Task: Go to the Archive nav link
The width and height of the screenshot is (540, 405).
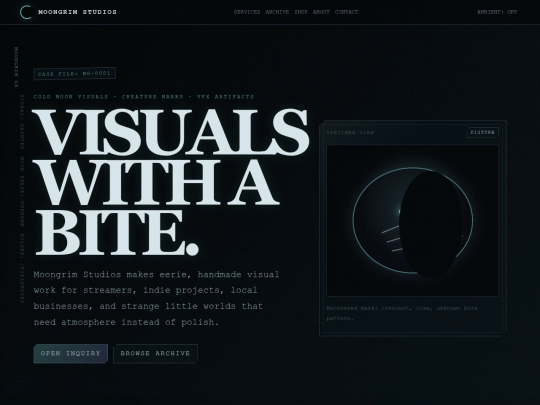Action: click(x=277, y=12)
